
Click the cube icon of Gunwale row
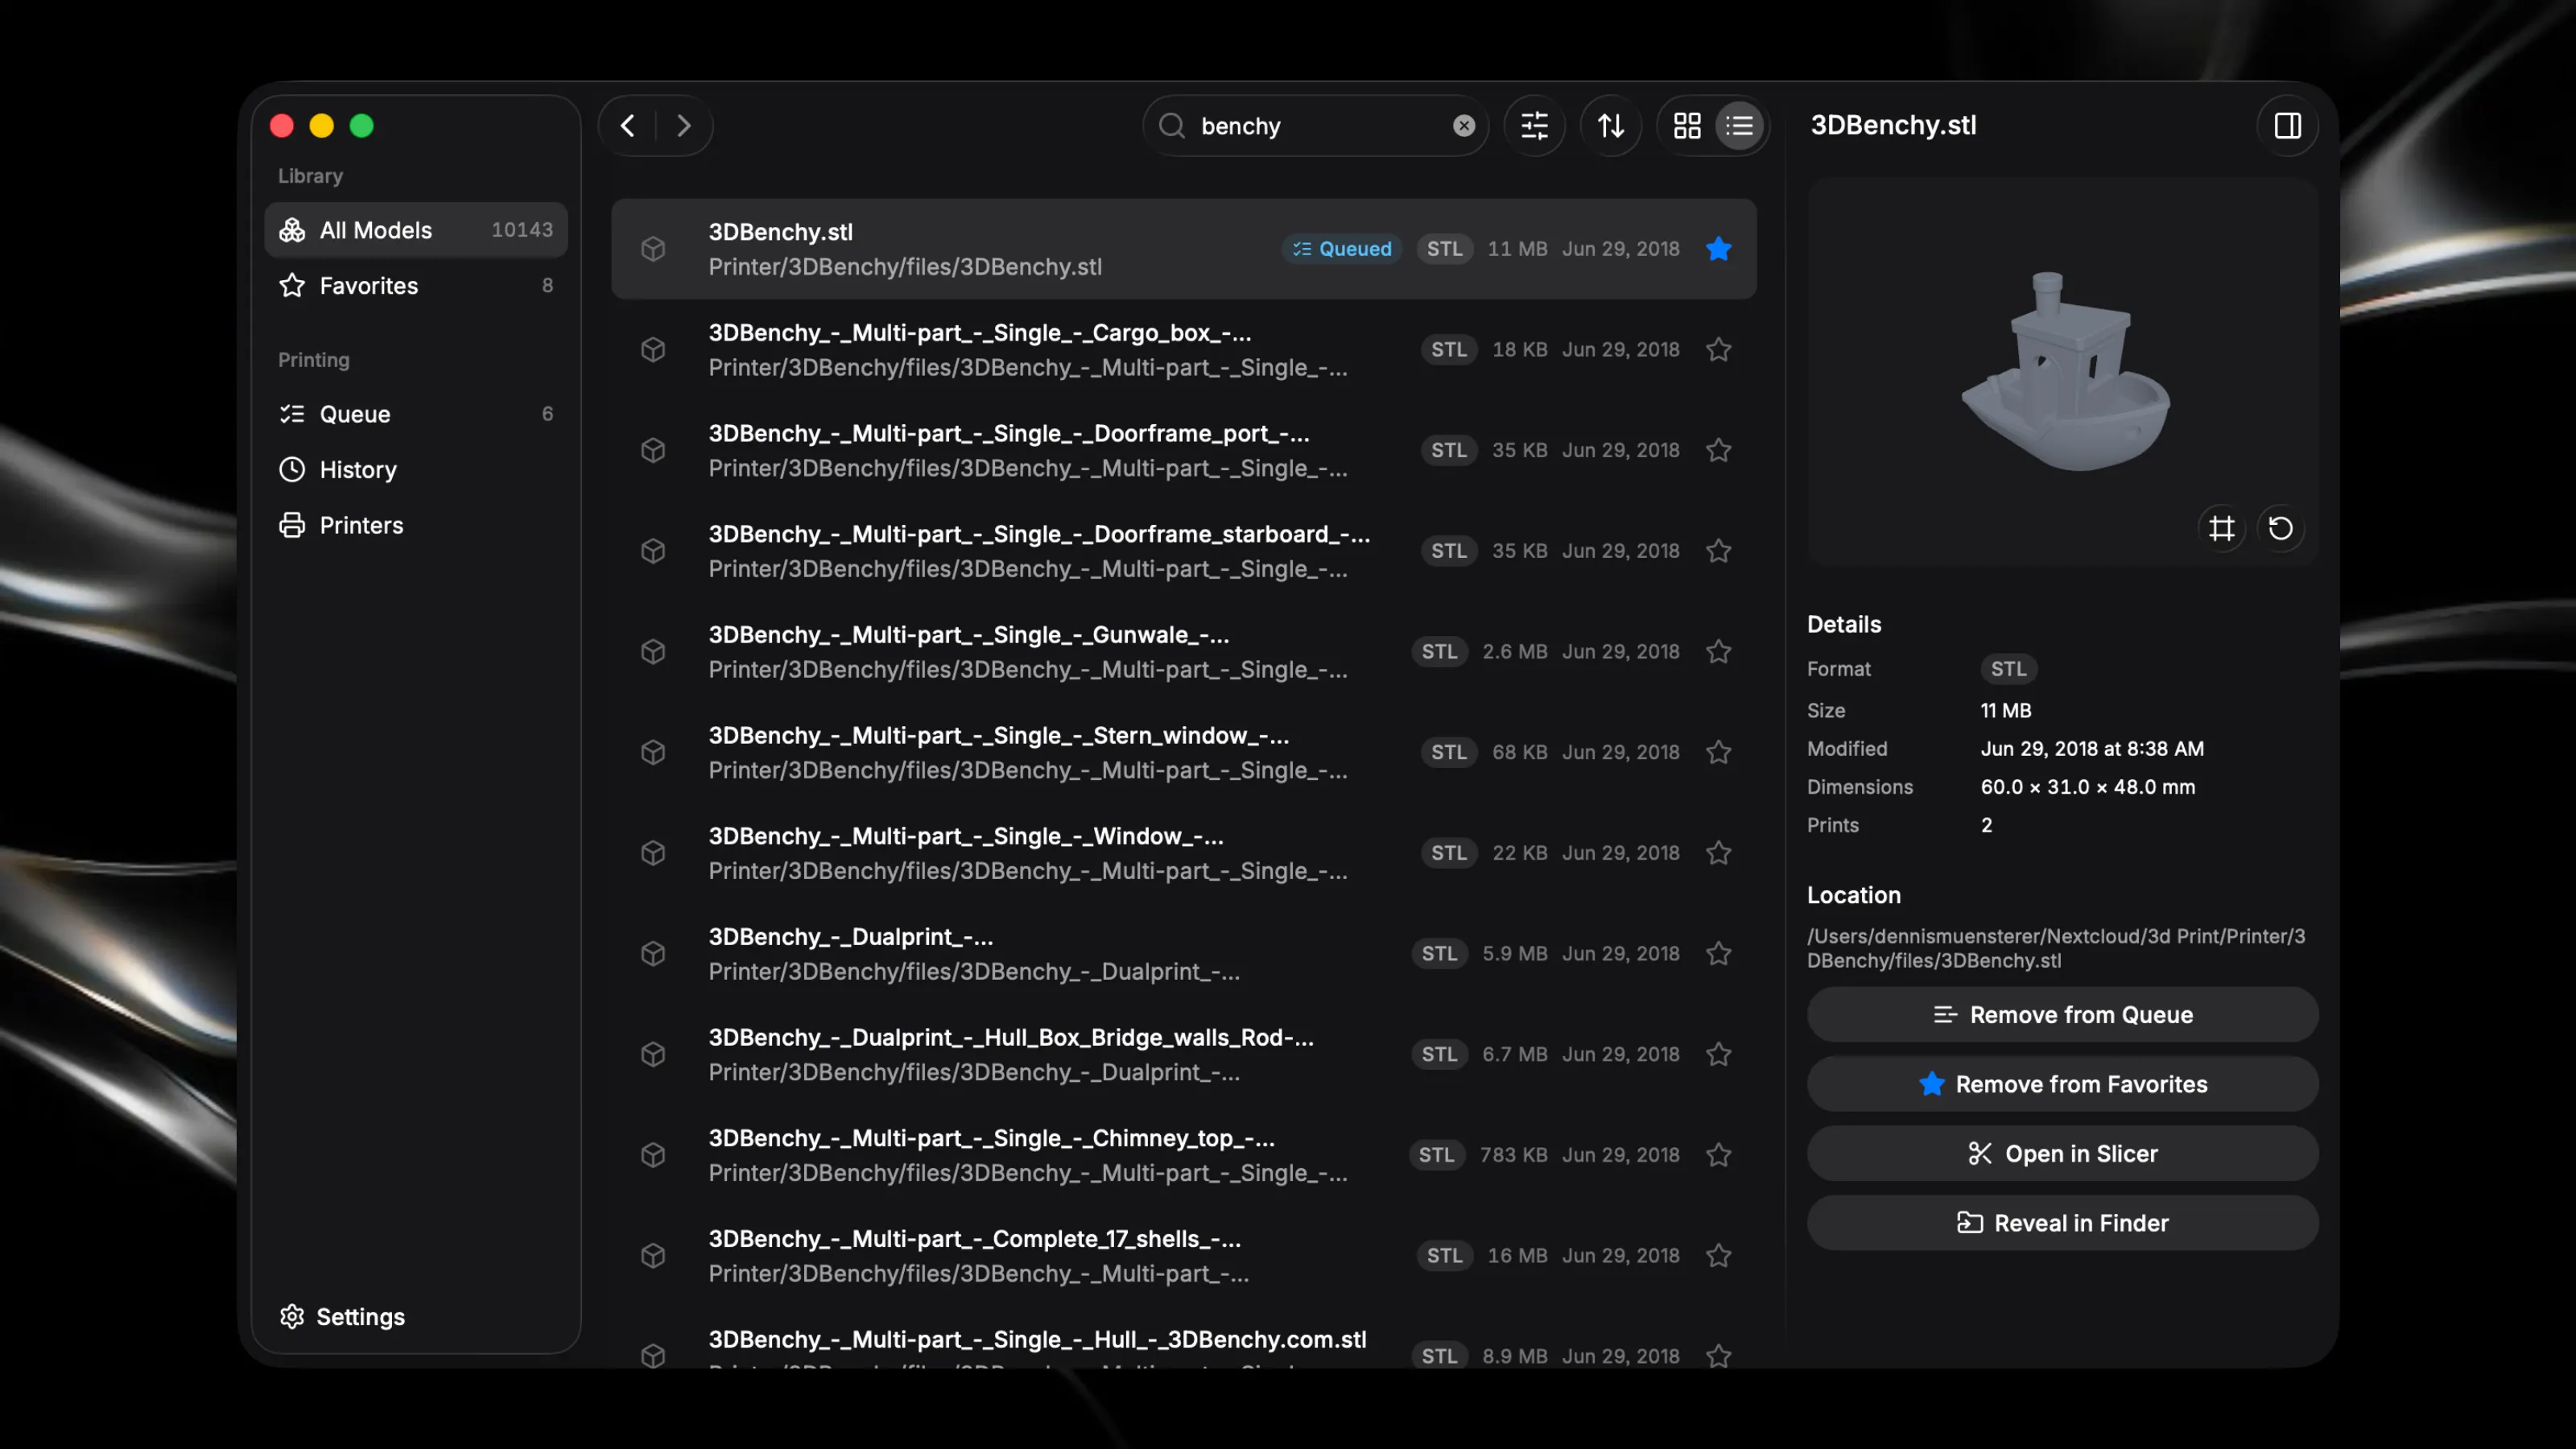(653, 652)
